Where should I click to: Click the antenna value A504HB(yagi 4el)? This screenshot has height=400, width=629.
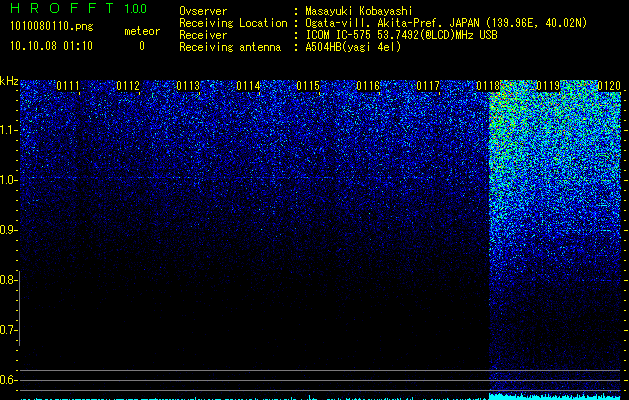[353, 47]
